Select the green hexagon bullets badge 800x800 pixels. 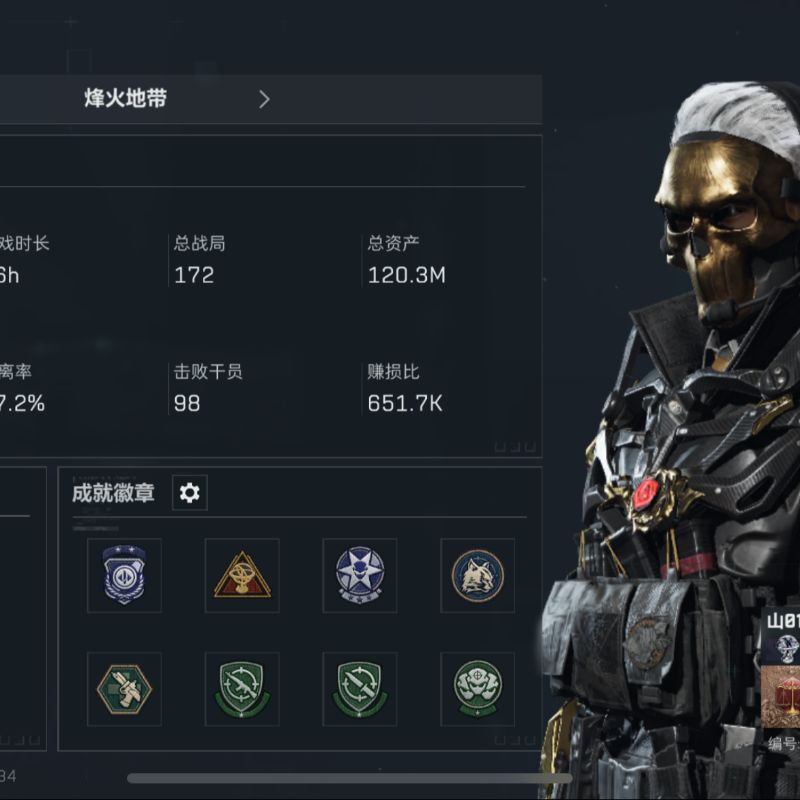point(124,689)
